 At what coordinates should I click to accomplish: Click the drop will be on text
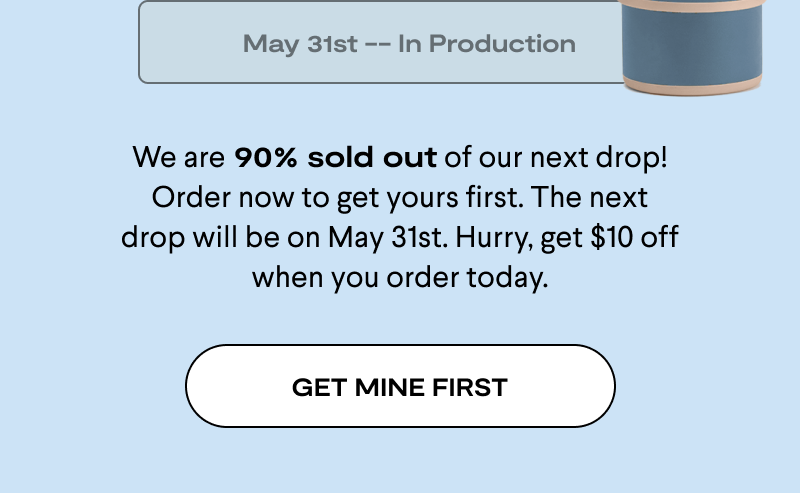click(x=220, y=238)
